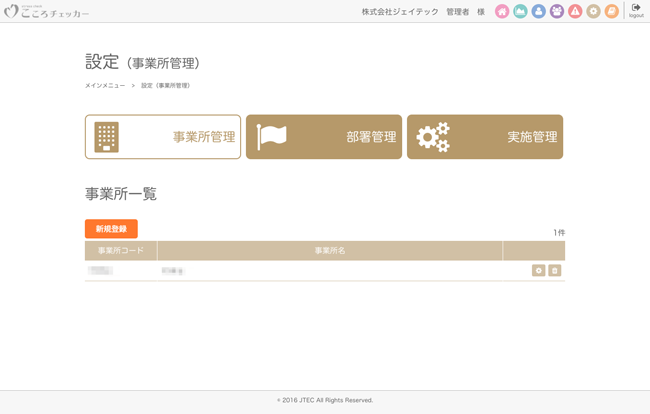This screenshot has height=414, width=650.
Task: Switch to the 実施管理 tab
Action: (x=485, y=137)
